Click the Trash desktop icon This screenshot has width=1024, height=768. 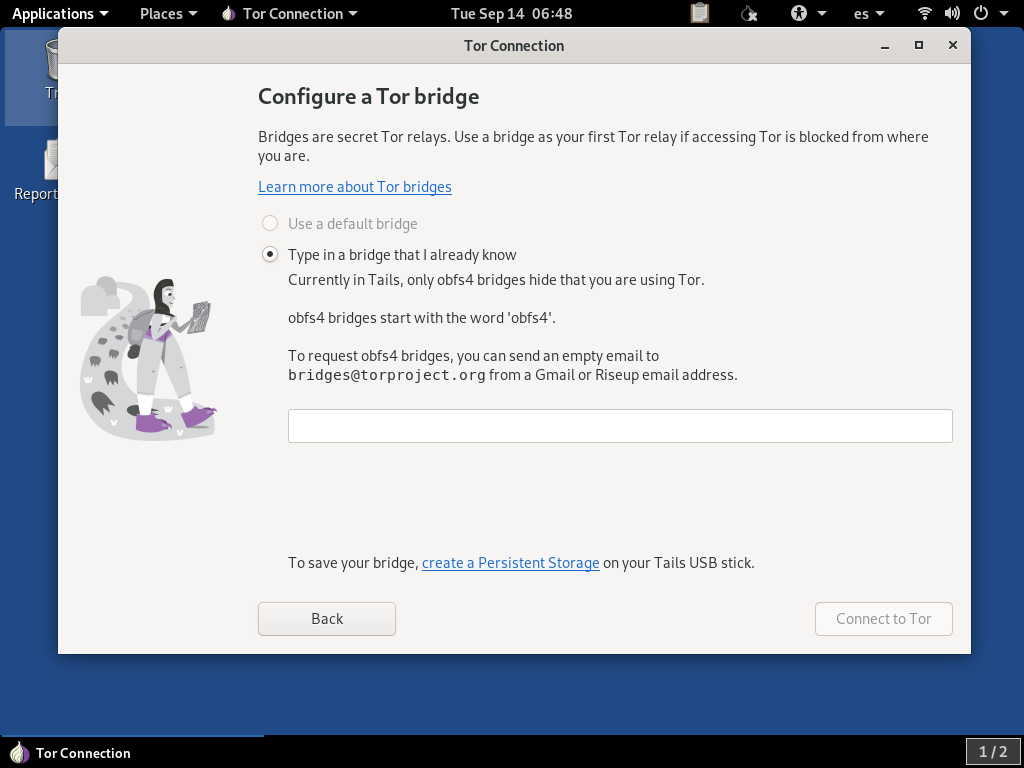50,69
